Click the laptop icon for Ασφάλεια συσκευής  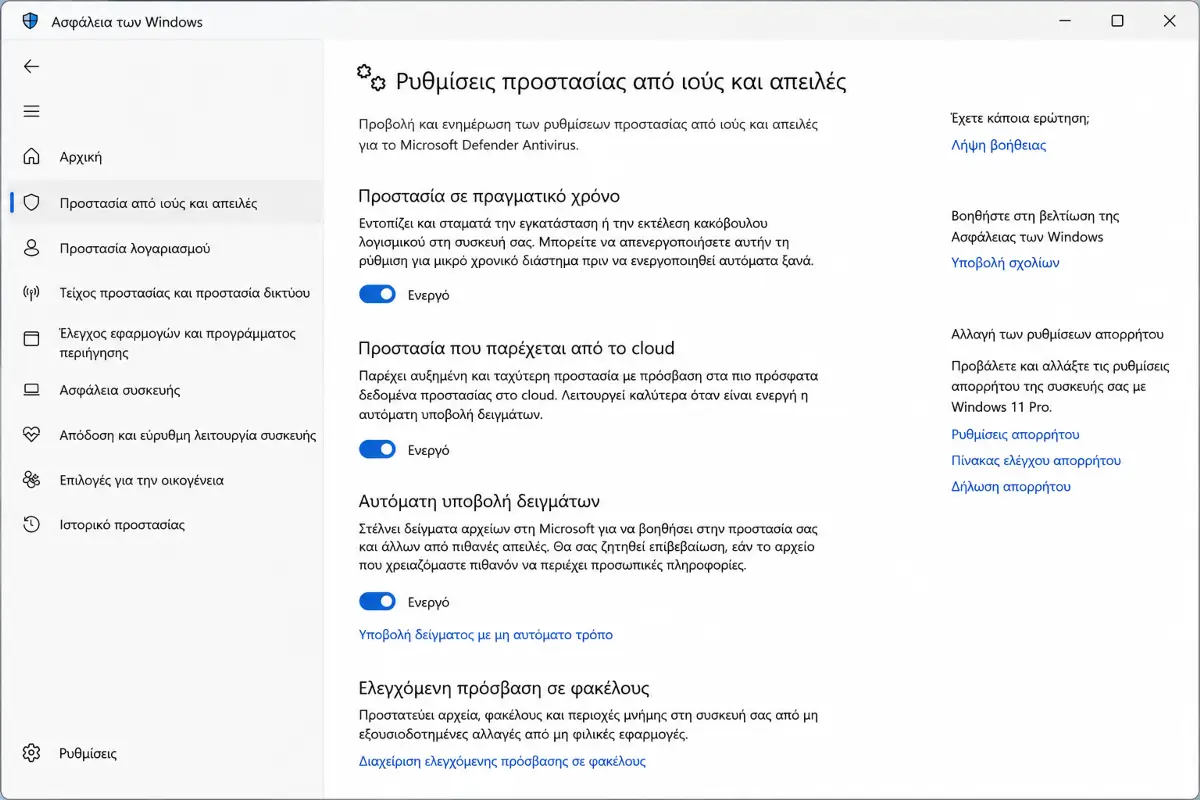point(32,390)
